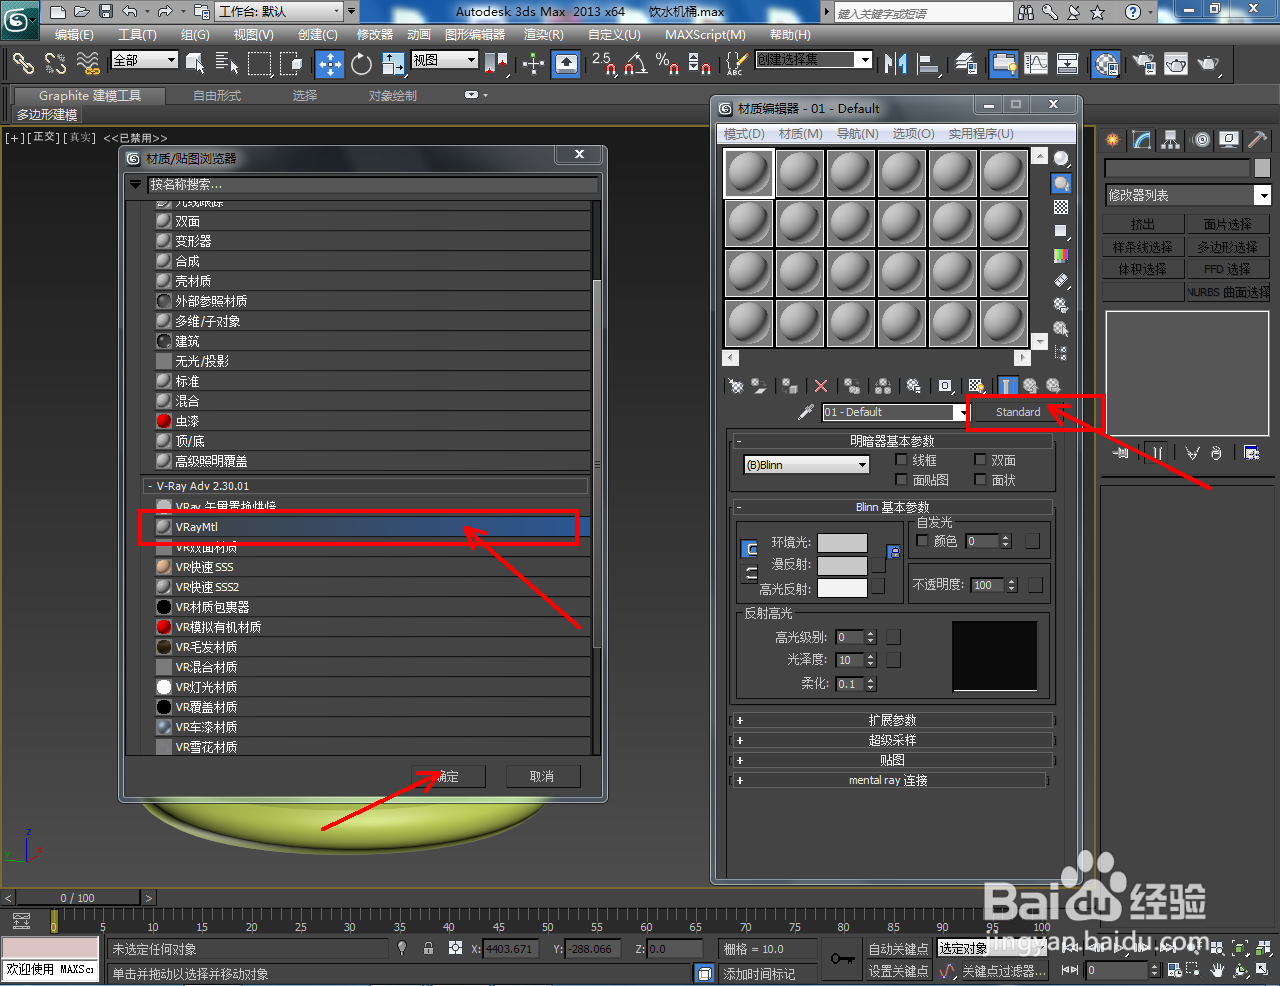Click the FFD 选择 modifier button
Screen dimensions: 1280x986
tap(1228, 269)
